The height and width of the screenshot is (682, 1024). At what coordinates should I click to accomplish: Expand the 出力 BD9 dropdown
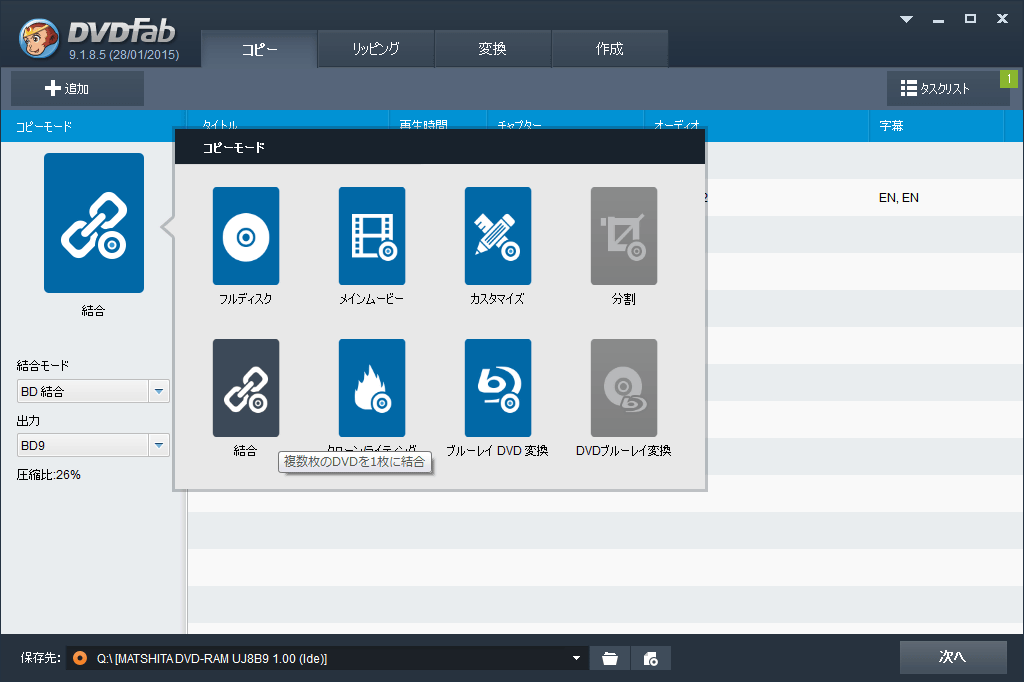(159, 446)
